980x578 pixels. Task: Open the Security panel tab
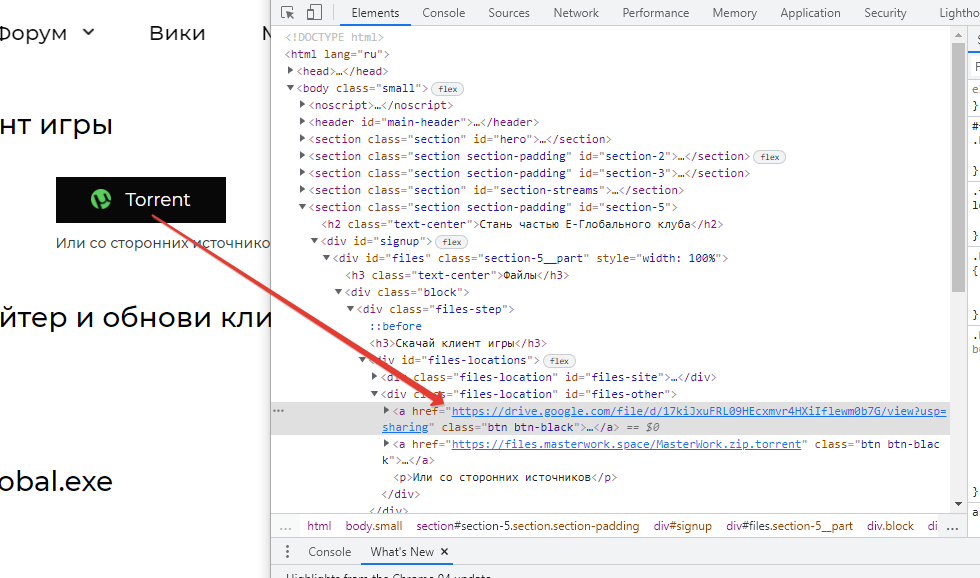(x=885, y=12)
